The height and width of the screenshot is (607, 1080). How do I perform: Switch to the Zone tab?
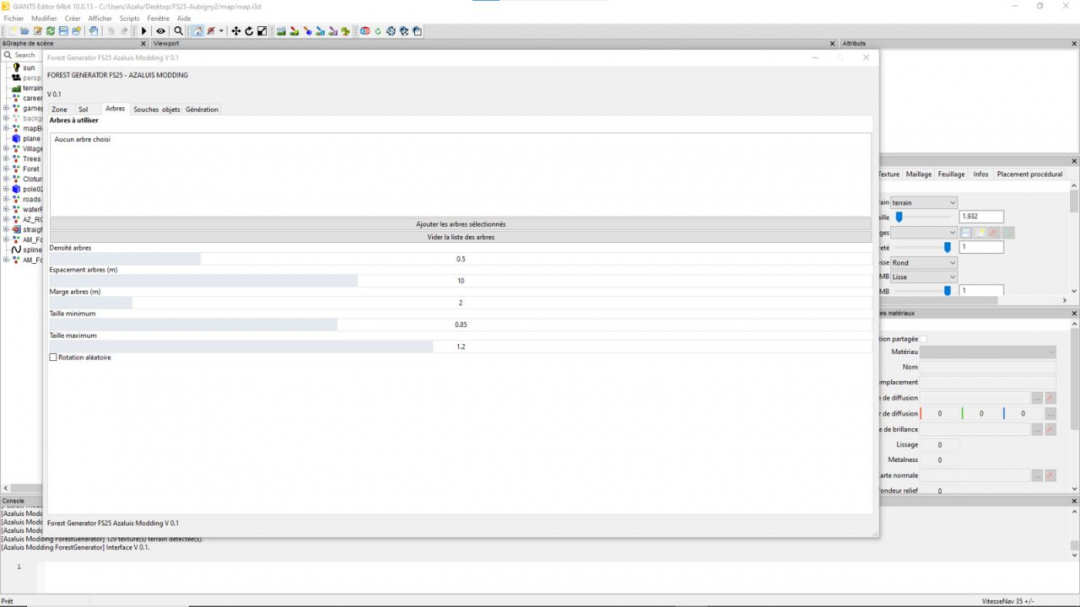tap(59, 110)
